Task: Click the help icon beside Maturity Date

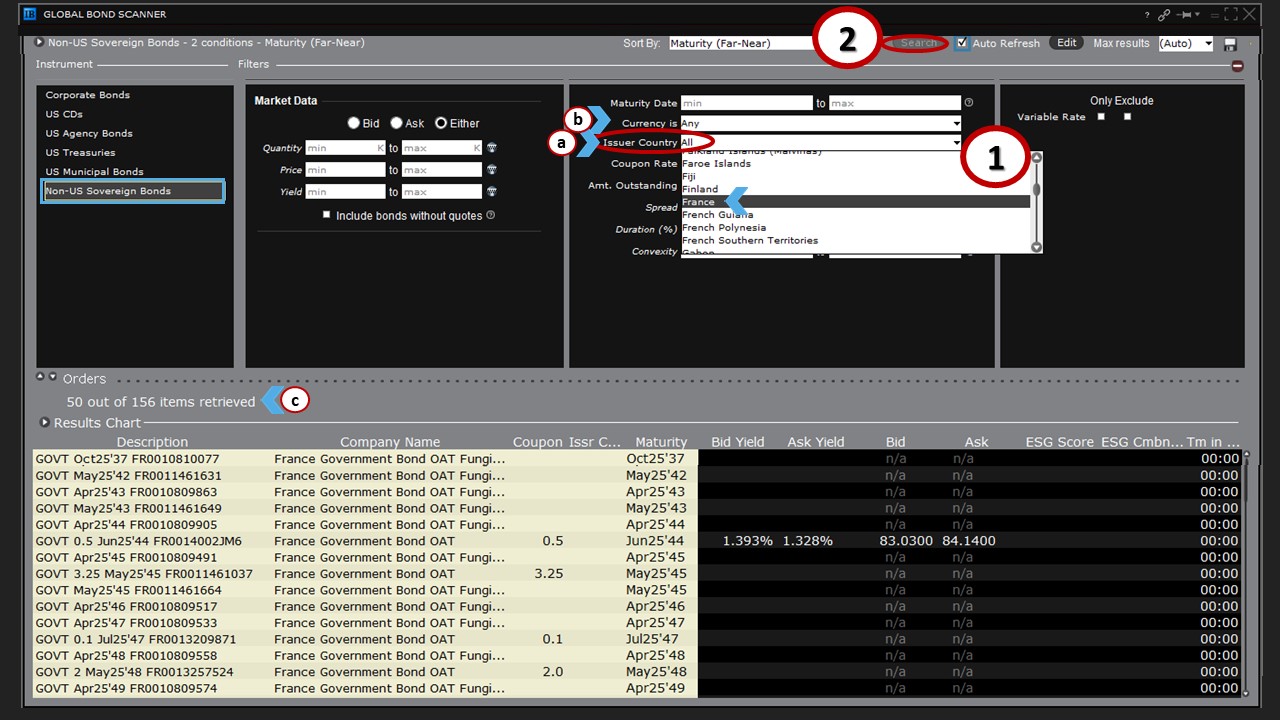Action: (968, 103)
